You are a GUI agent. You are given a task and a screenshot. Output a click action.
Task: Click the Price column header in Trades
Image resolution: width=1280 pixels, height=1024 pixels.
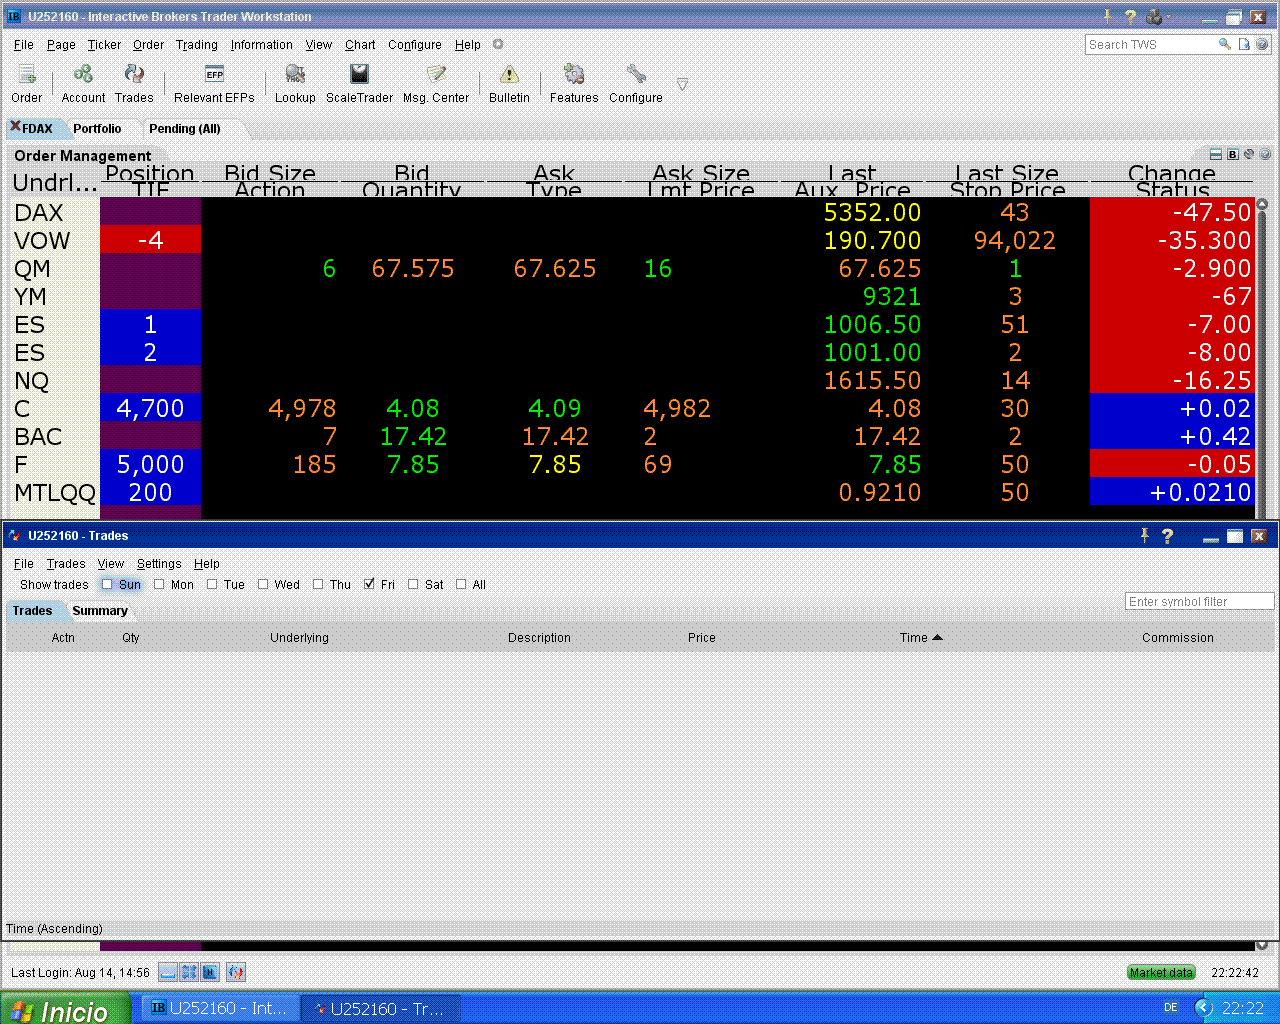pyautogui.click(x=702, y=637)
